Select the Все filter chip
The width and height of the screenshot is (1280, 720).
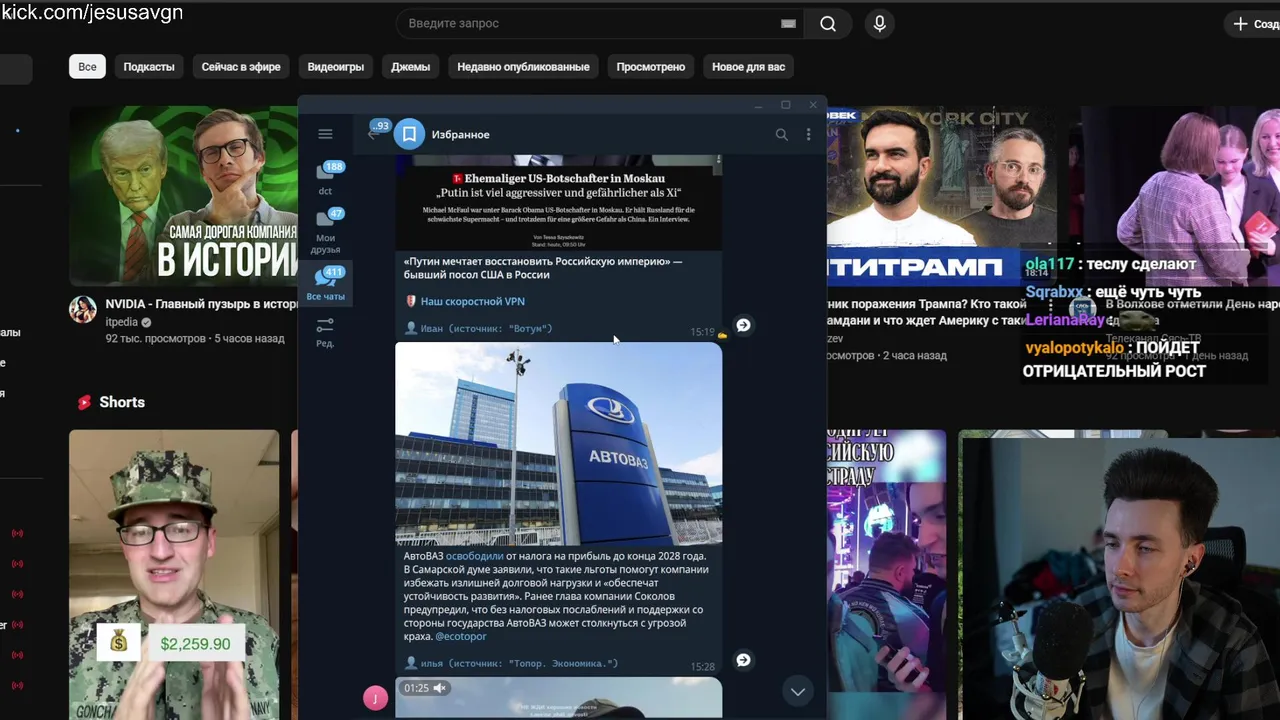pos(87,67)
